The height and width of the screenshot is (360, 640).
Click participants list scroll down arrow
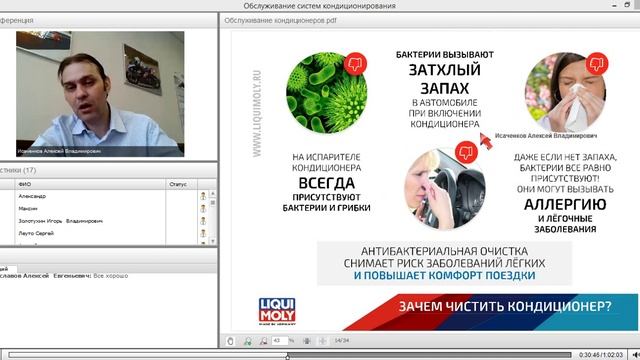pos(213,241)
